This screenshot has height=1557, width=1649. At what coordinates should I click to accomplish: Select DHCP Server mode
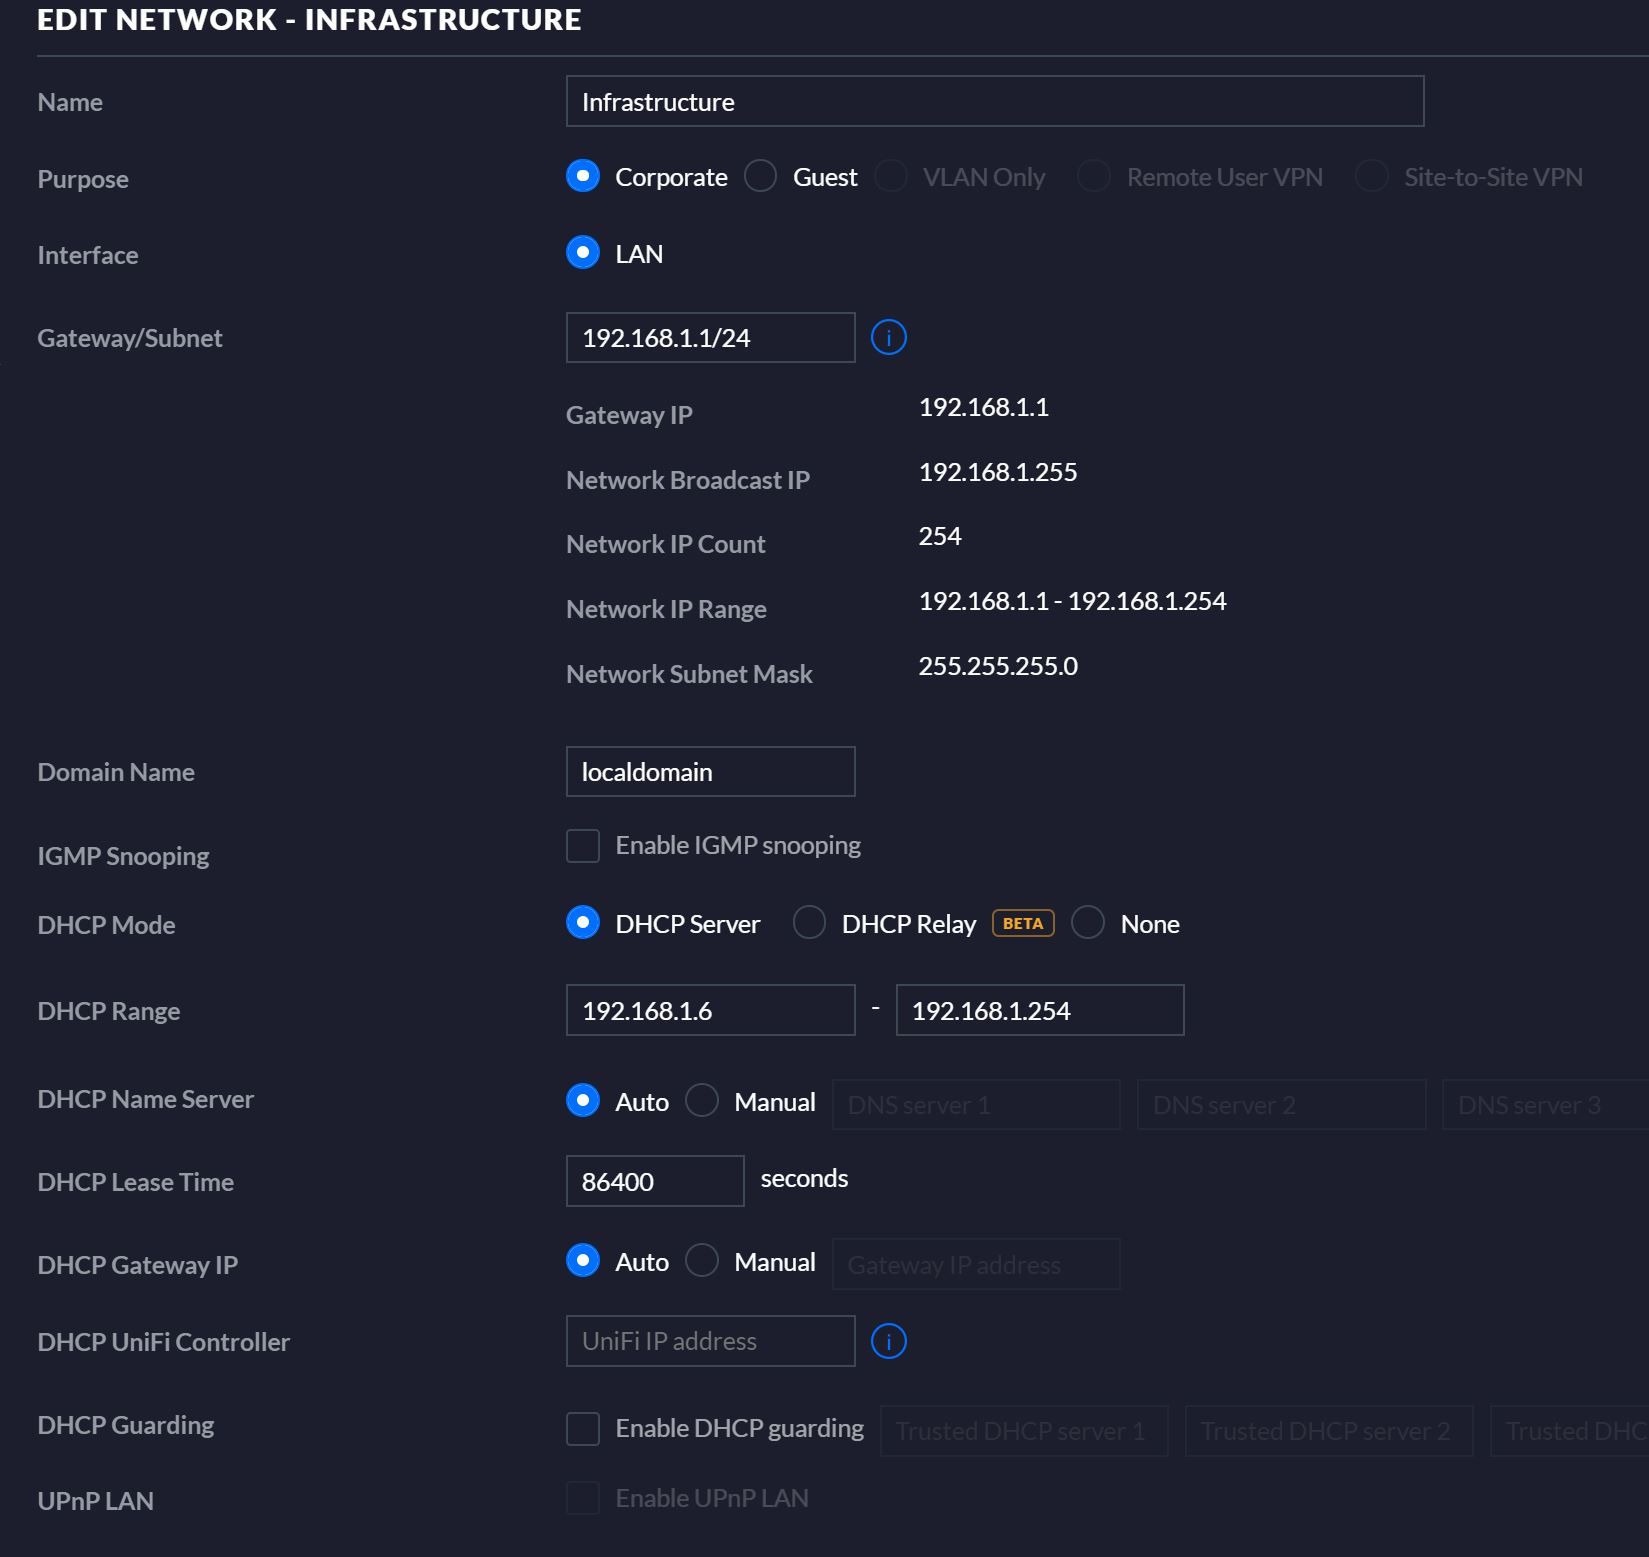click(583, 923)
